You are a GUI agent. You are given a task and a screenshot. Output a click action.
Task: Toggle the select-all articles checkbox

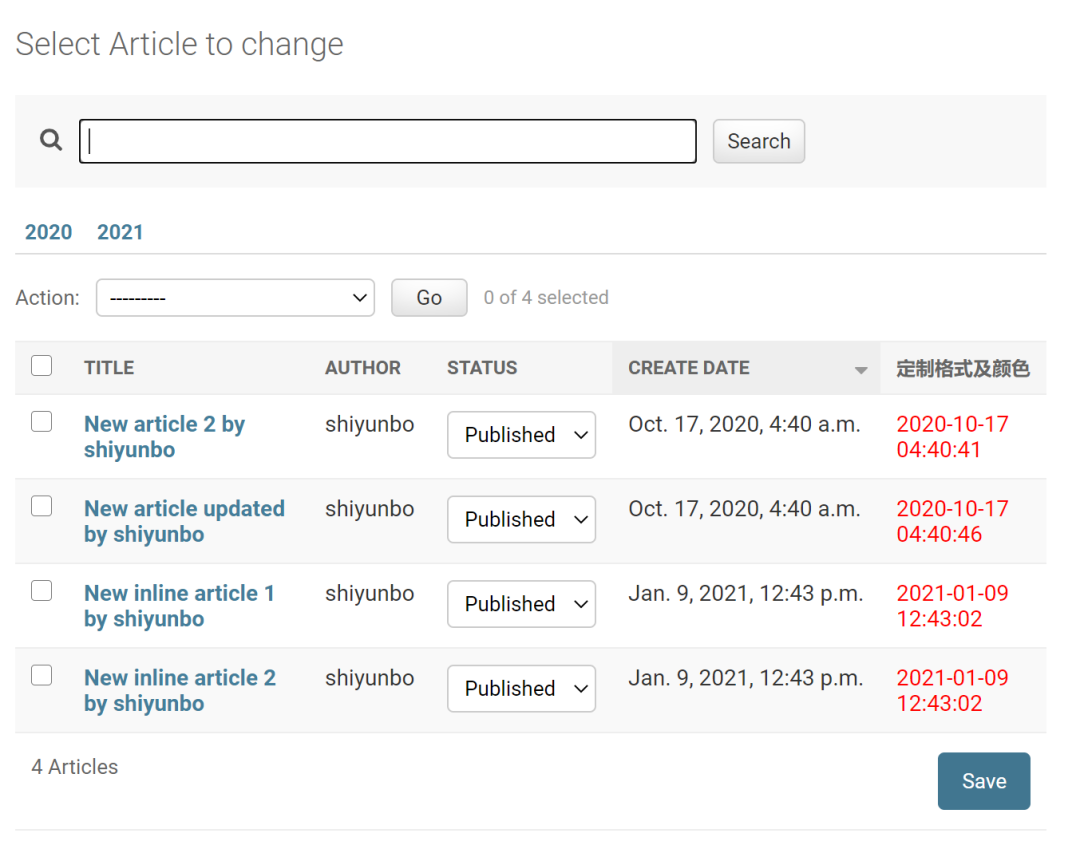(41, 366)
